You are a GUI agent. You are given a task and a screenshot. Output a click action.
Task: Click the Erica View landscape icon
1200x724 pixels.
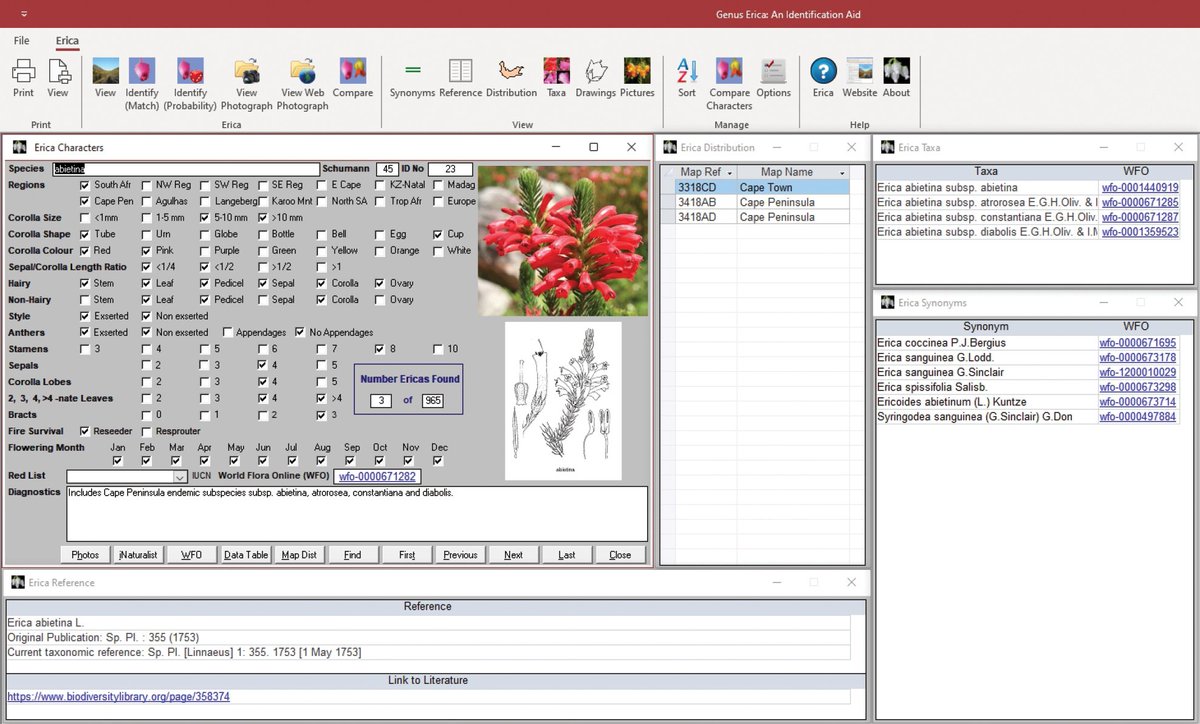click(x=105, y=72)
